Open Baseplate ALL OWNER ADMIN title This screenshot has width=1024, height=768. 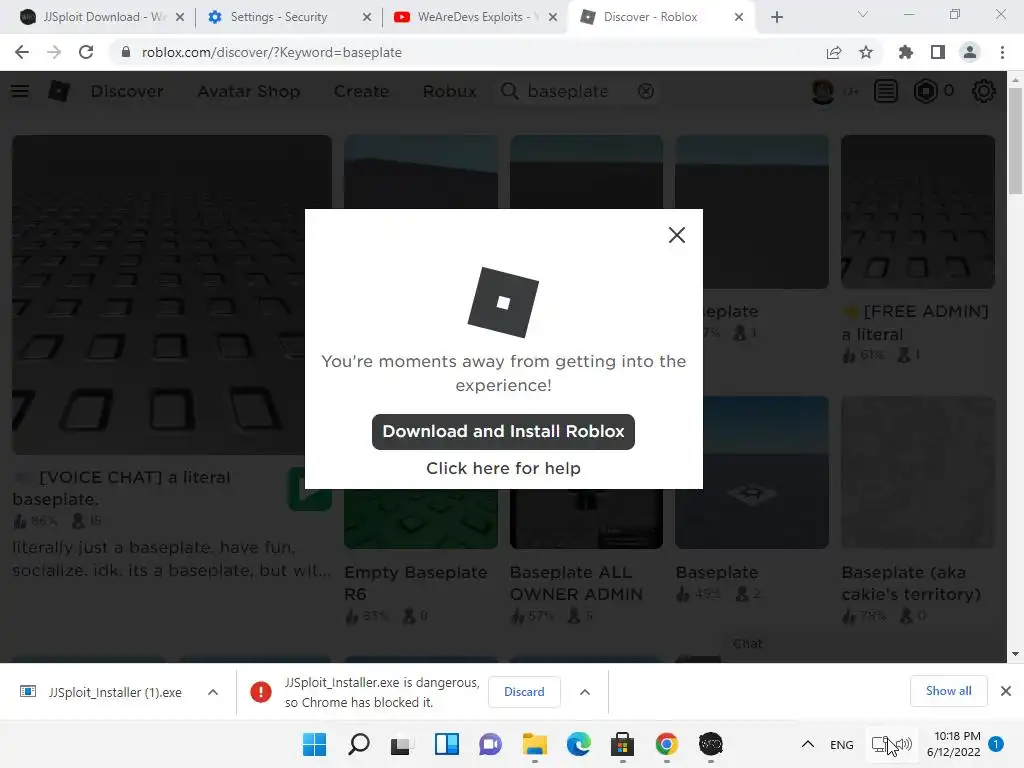[576, 583]
